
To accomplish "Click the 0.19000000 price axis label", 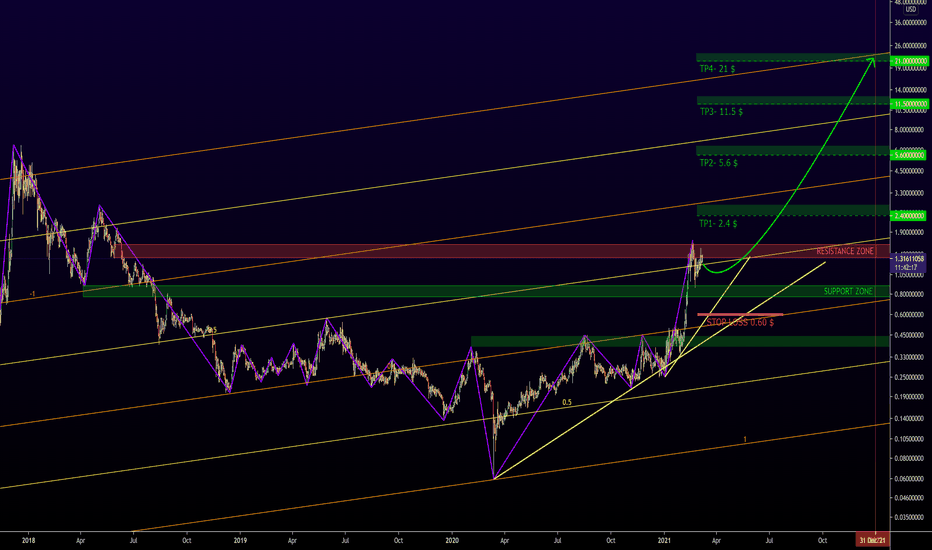I will (909, 397).
